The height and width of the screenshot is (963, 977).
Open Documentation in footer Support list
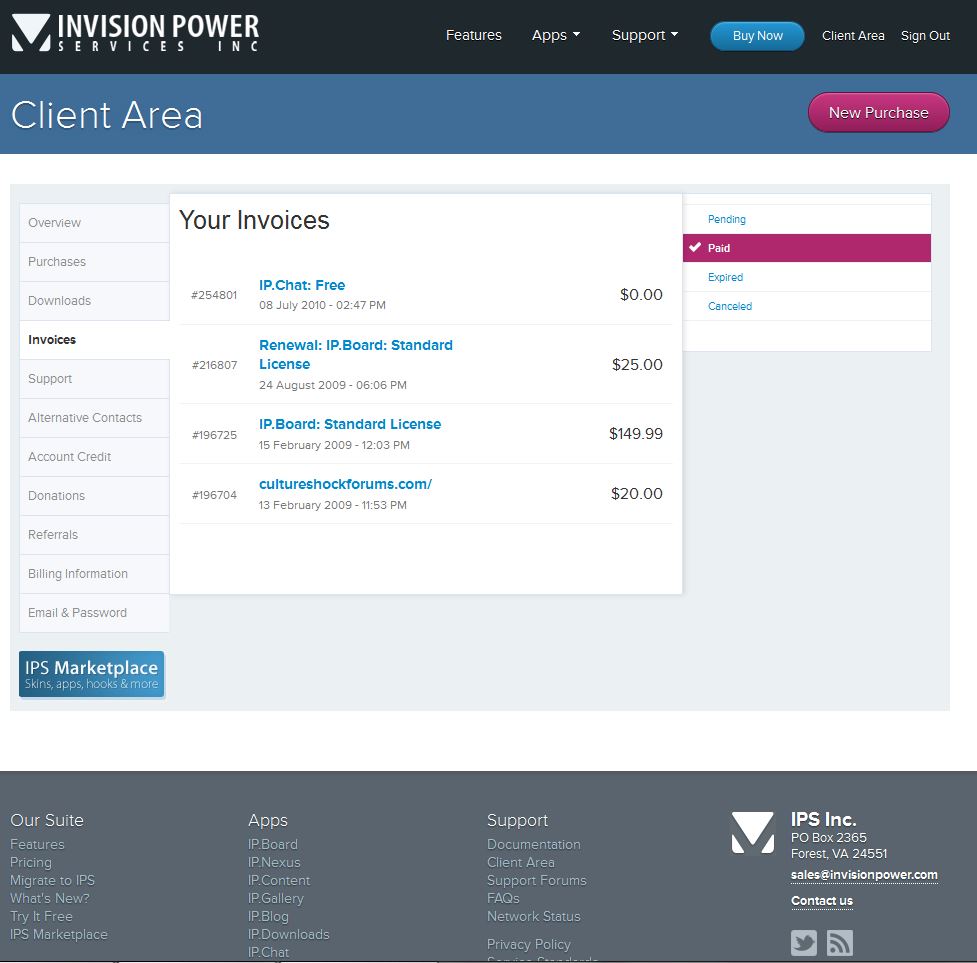click(x=534, y=844)
